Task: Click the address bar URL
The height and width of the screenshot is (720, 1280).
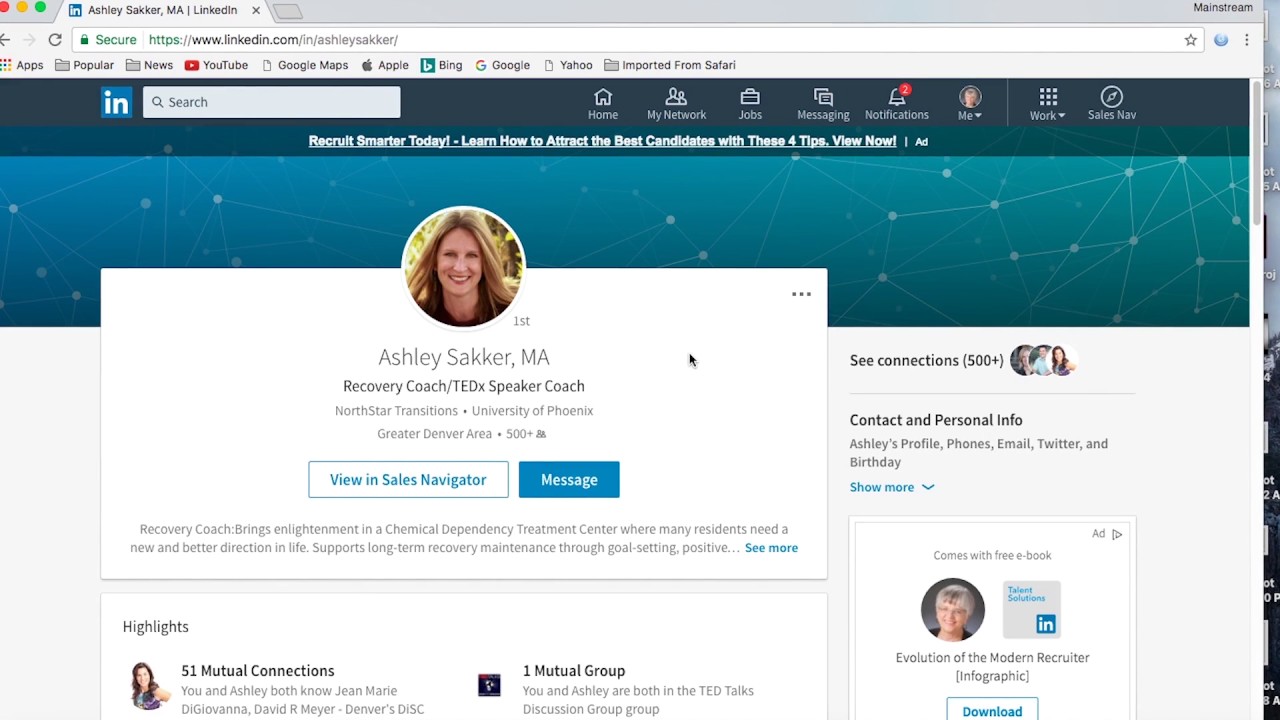Action: [x=273, y=40]
